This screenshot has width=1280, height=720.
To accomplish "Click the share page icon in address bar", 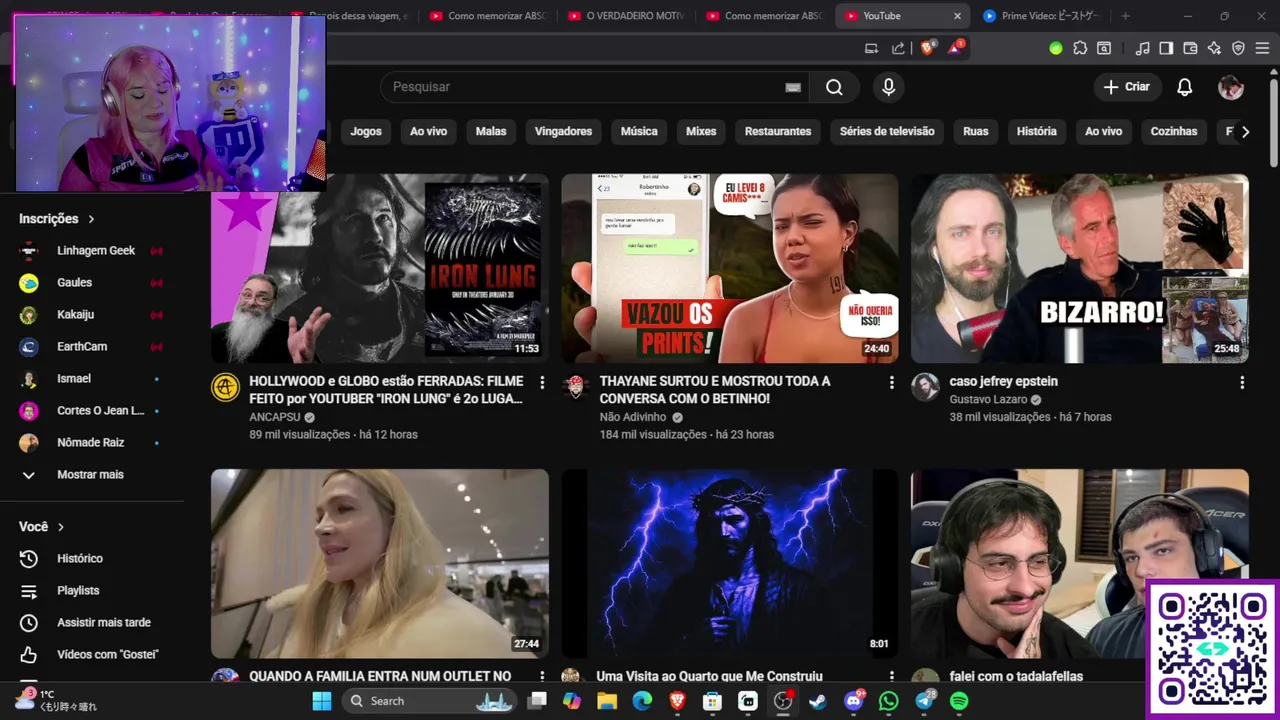I will 898,48.
